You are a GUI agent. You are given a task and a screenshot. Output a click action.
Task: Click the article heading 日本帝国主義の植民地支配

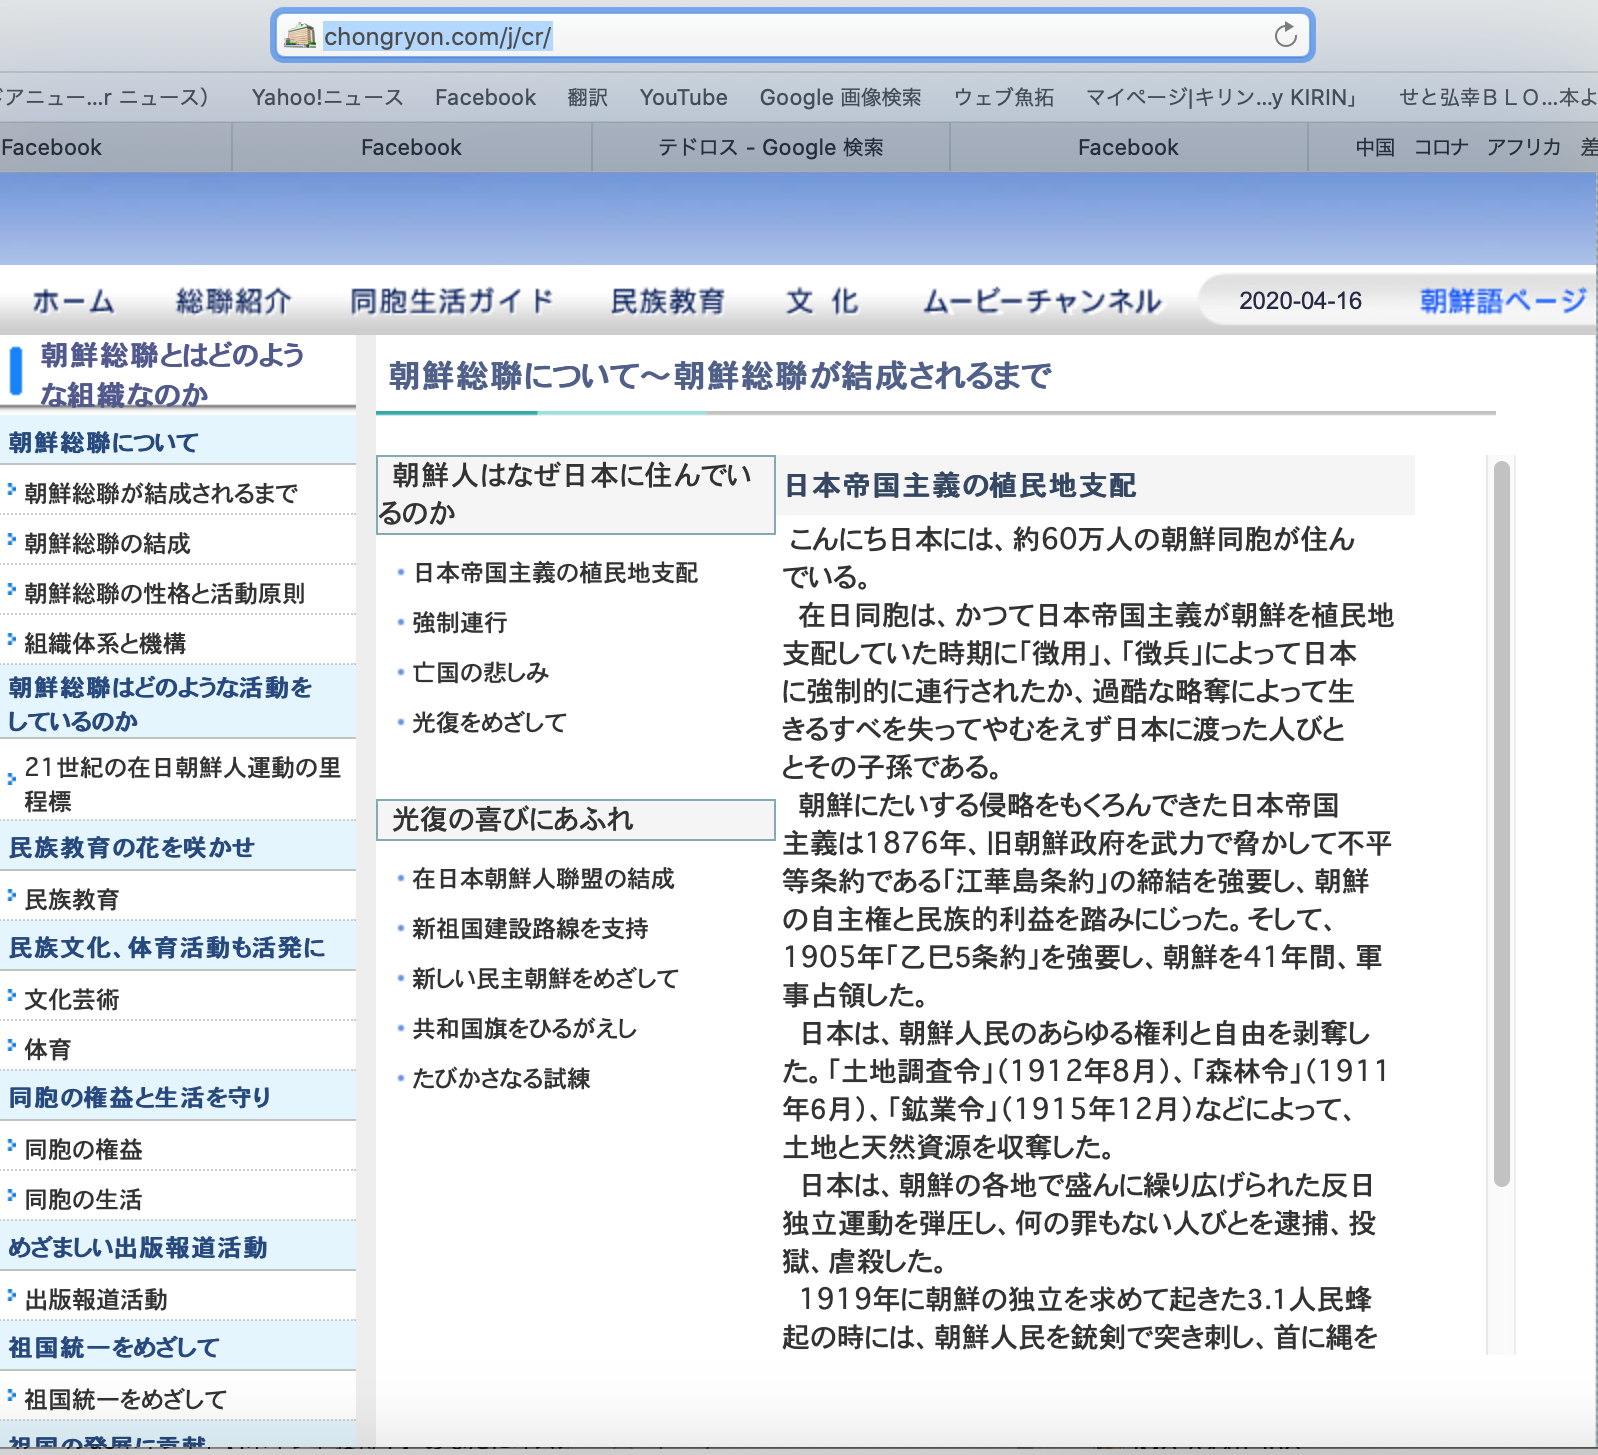point(960,485)
